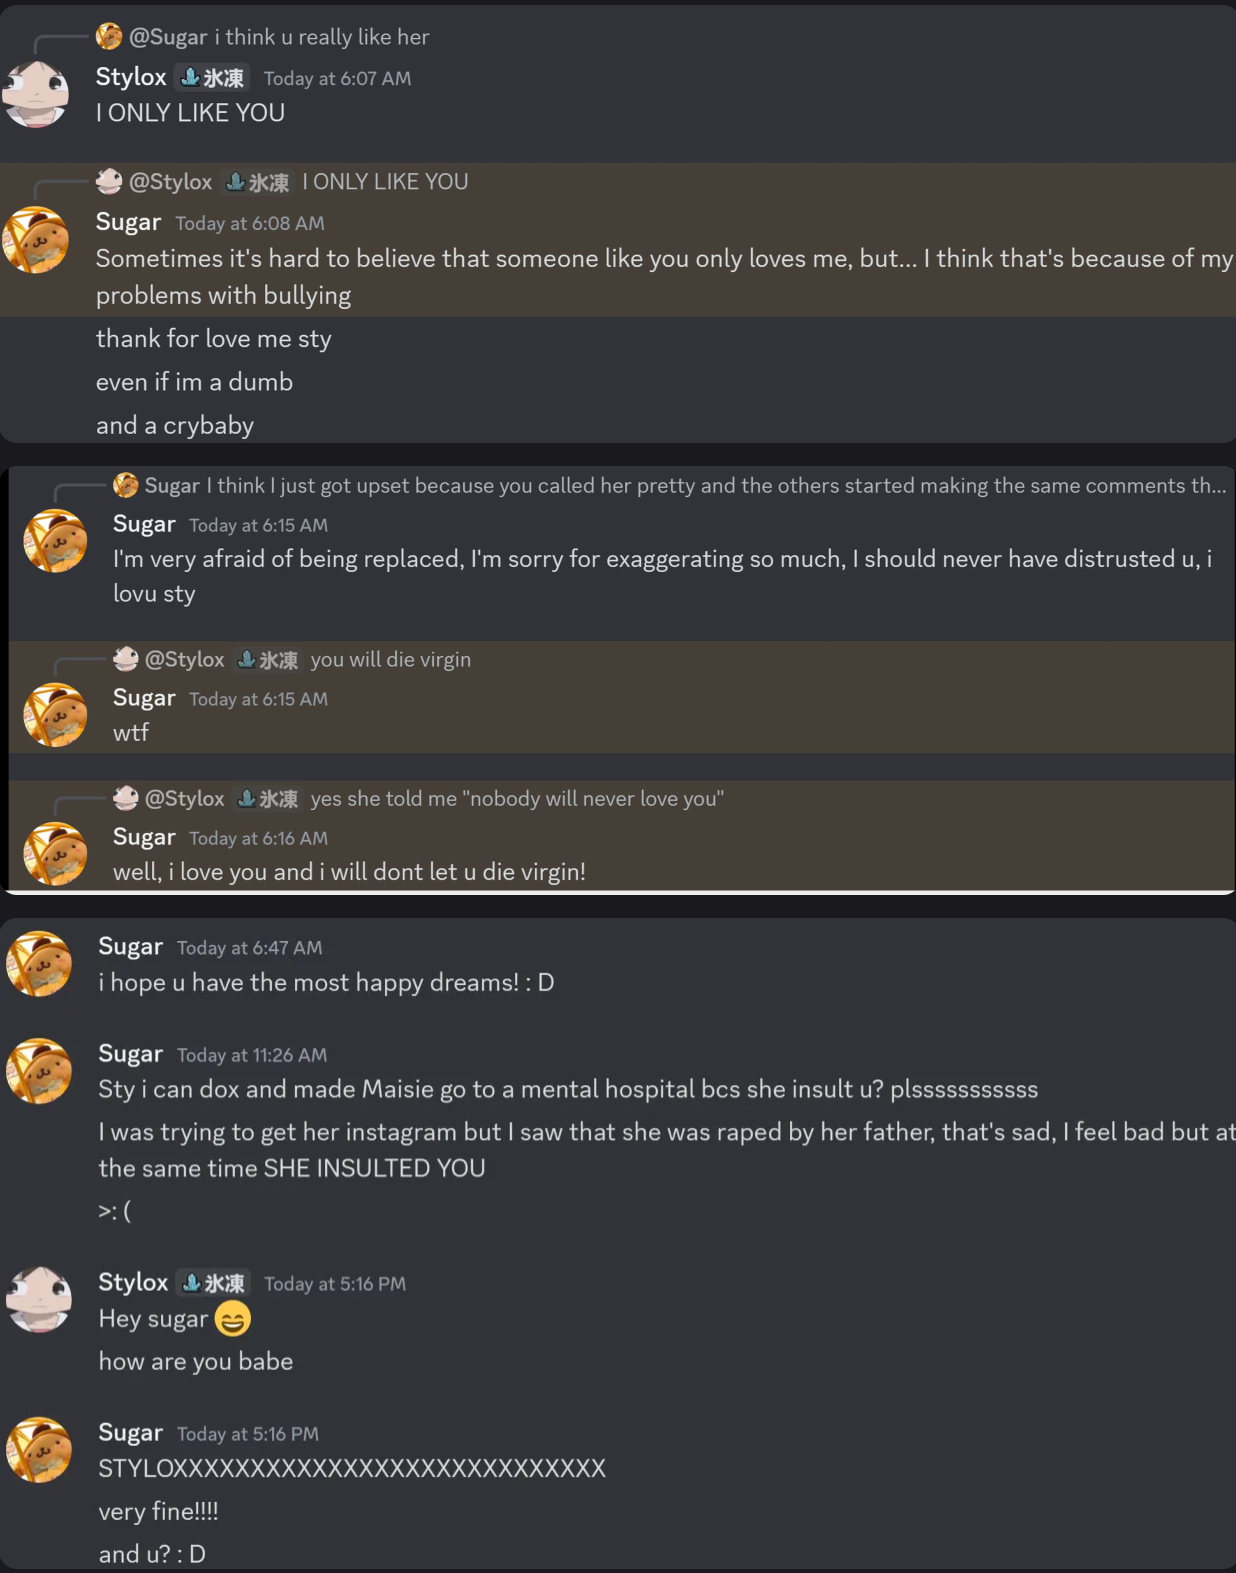
Task: Open the Stylox username at 6:07 AM
Action: click(131, 77)
